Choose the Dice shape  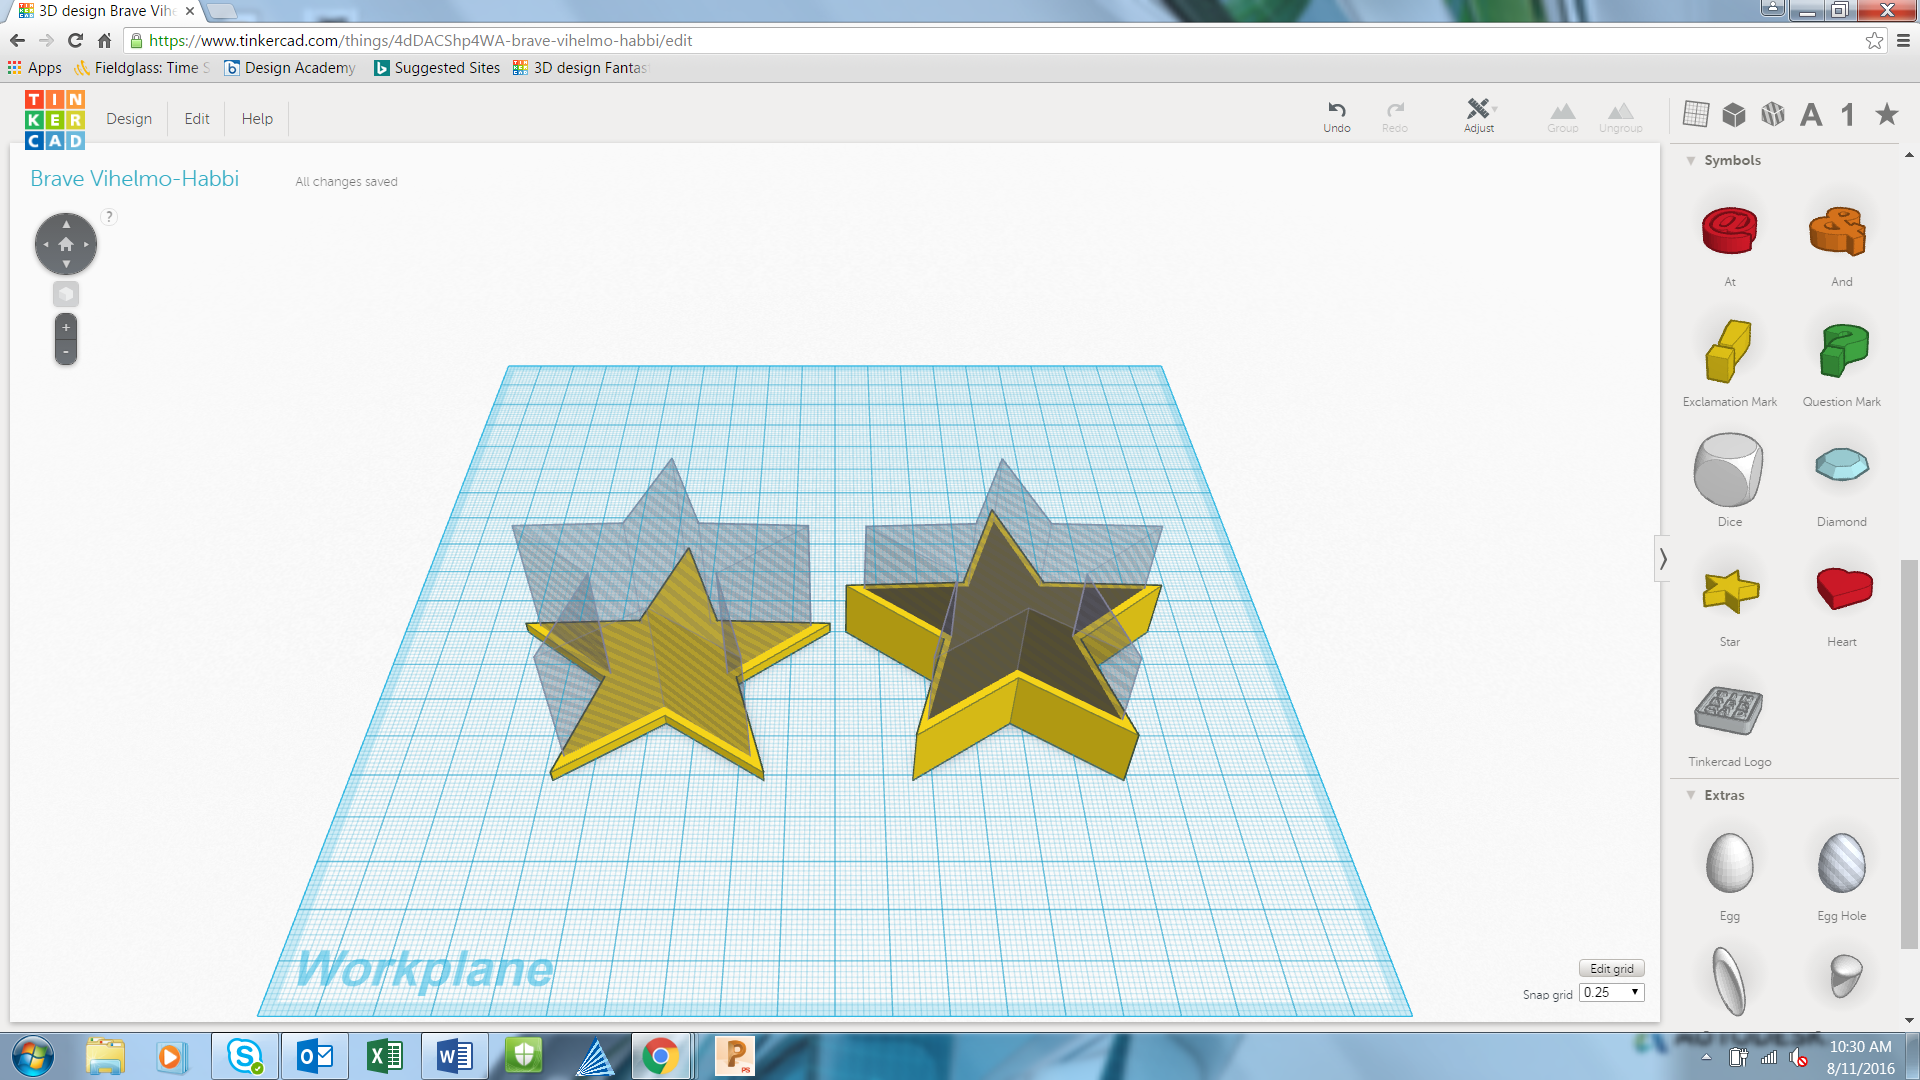pyautogui.click(x=1728, y=470)
